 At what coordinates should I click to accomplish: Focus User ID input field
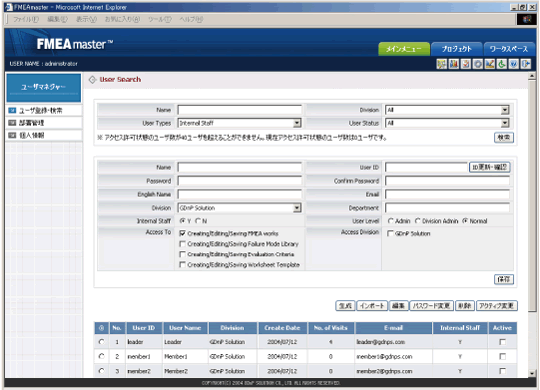pyautogui.click(x=426, y=167)
